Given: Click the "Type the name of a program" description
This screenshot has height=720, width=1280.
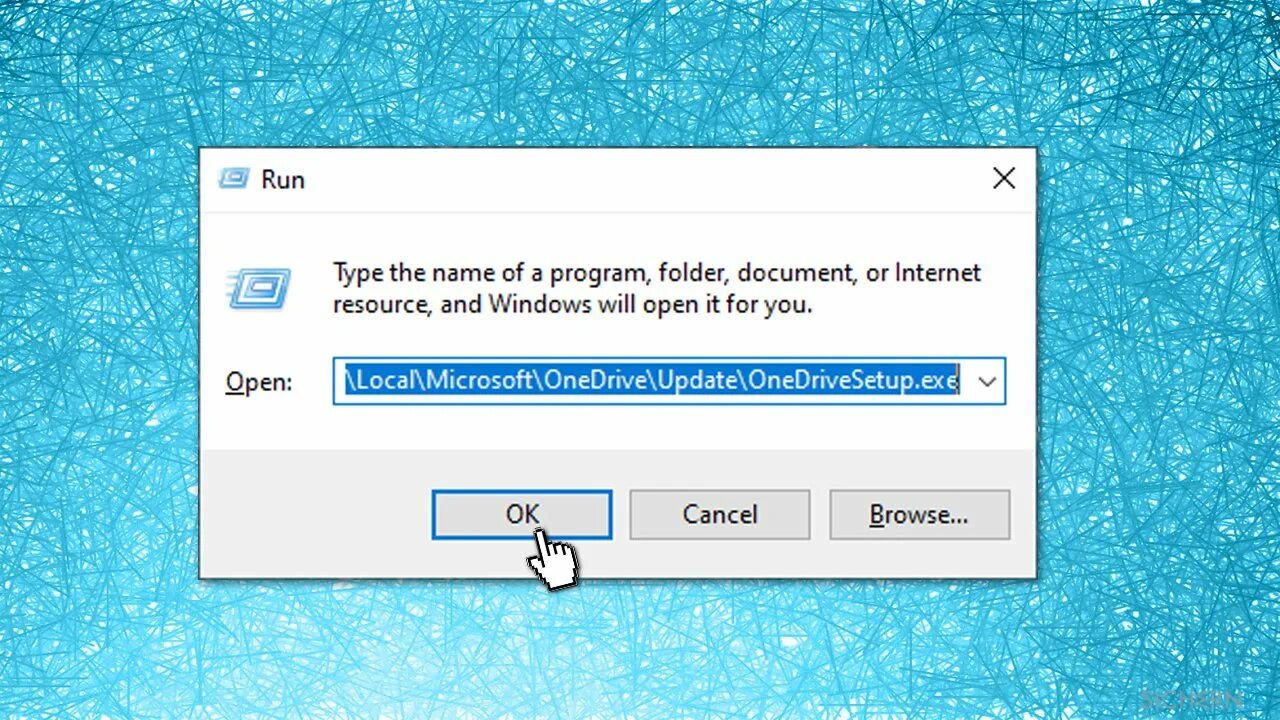Looking at the screenshot, I should (x=657, y=288).
